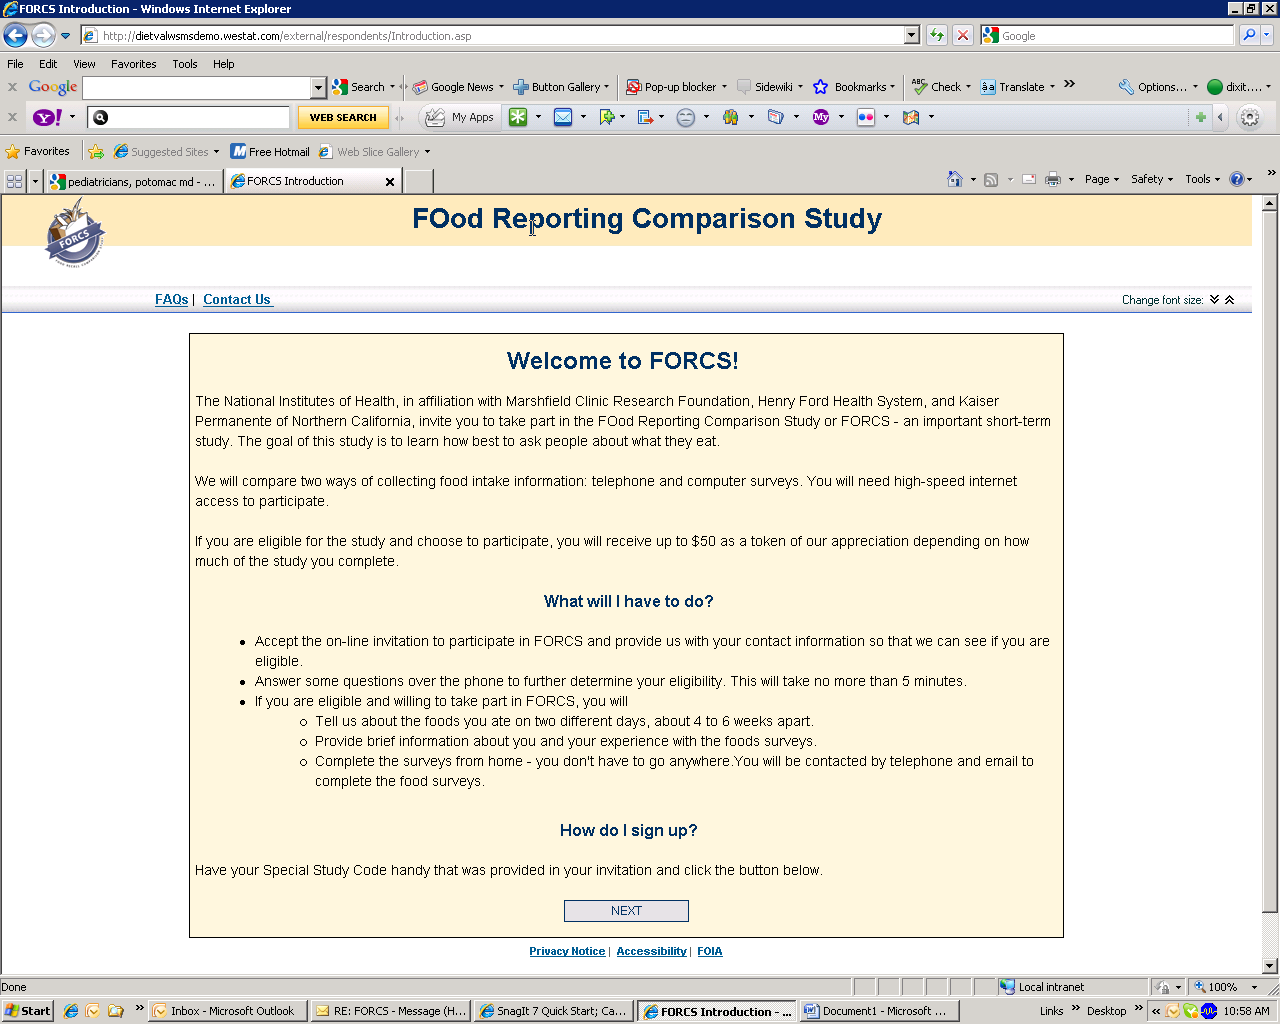Toggle the Pop-up blocker on the Google toolbar

(672, 87)
